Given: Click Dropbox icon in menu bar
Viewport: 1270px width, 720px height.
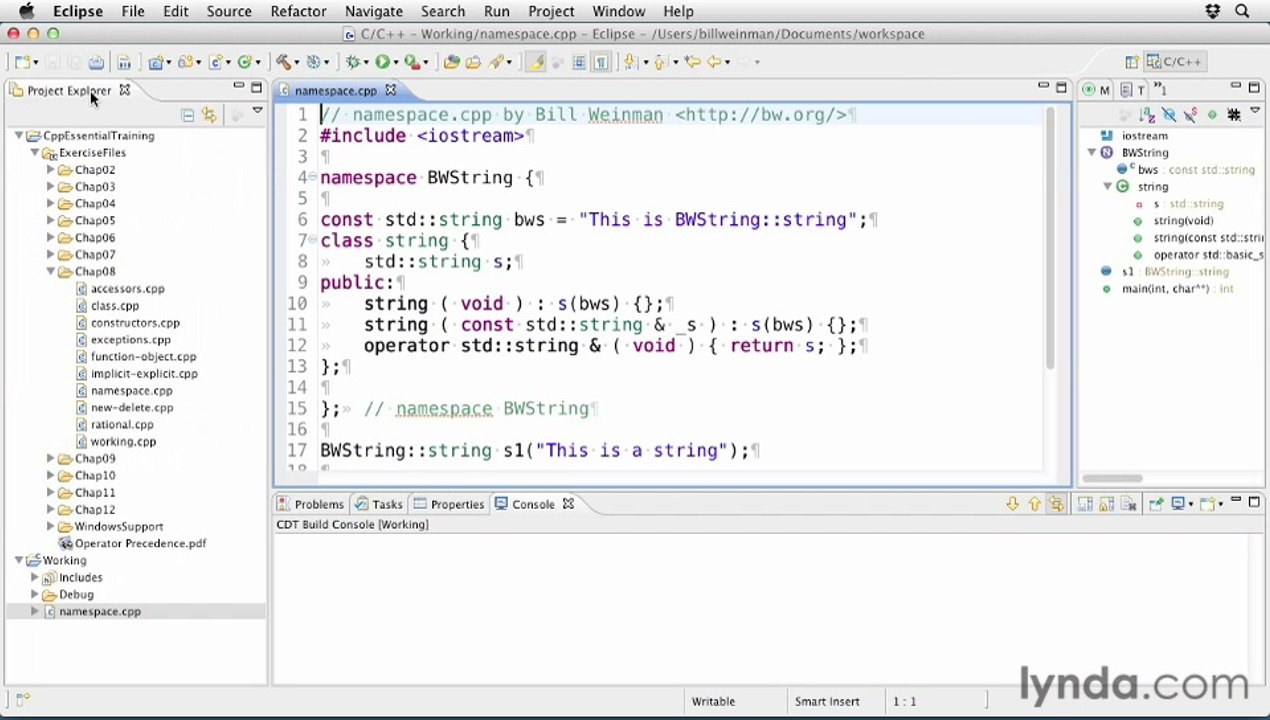Looking at the screenshot, I should [x=1213, y=11].
